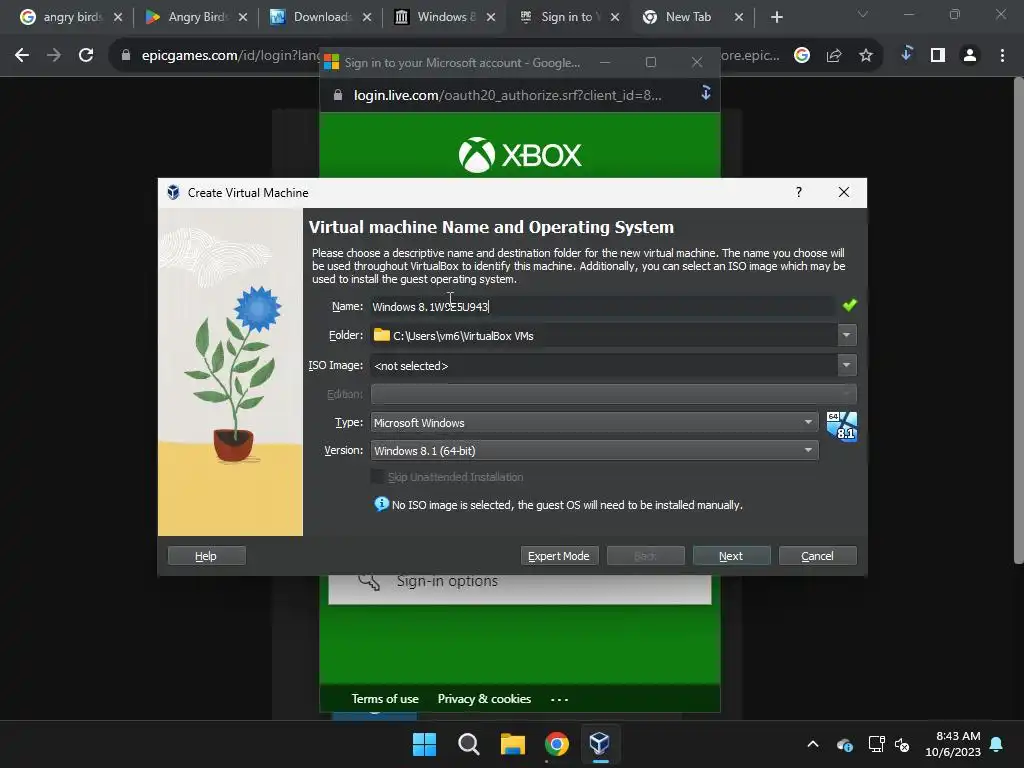Image resolution: width=1024 pixels, height=768 pixels.
Task: Click the ISO Image <not selected> field
Action: click(603, 365)
